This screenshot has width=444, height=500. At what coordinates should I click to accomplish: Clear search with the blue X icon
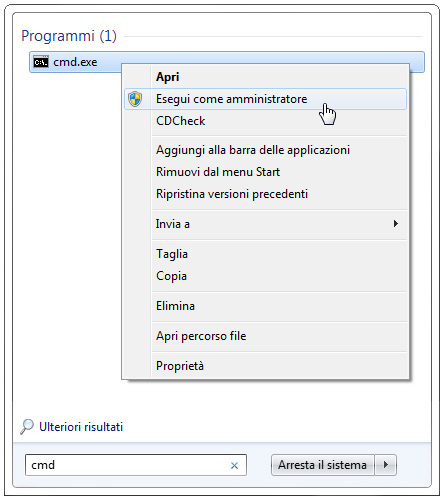click(234, 465)
